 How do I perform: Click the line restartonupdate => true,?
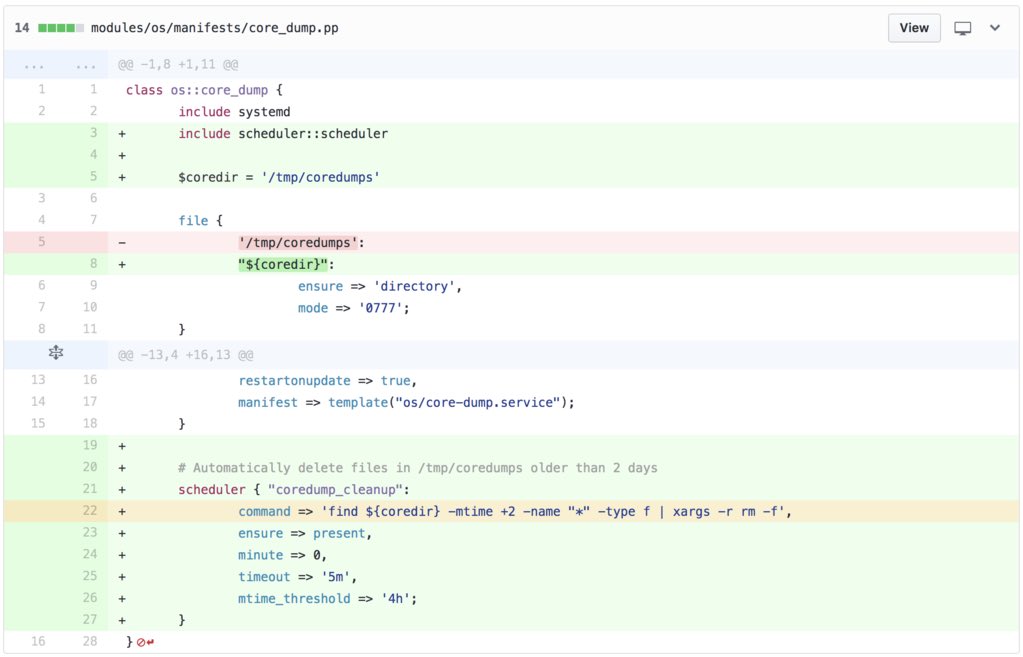point(328,381)
